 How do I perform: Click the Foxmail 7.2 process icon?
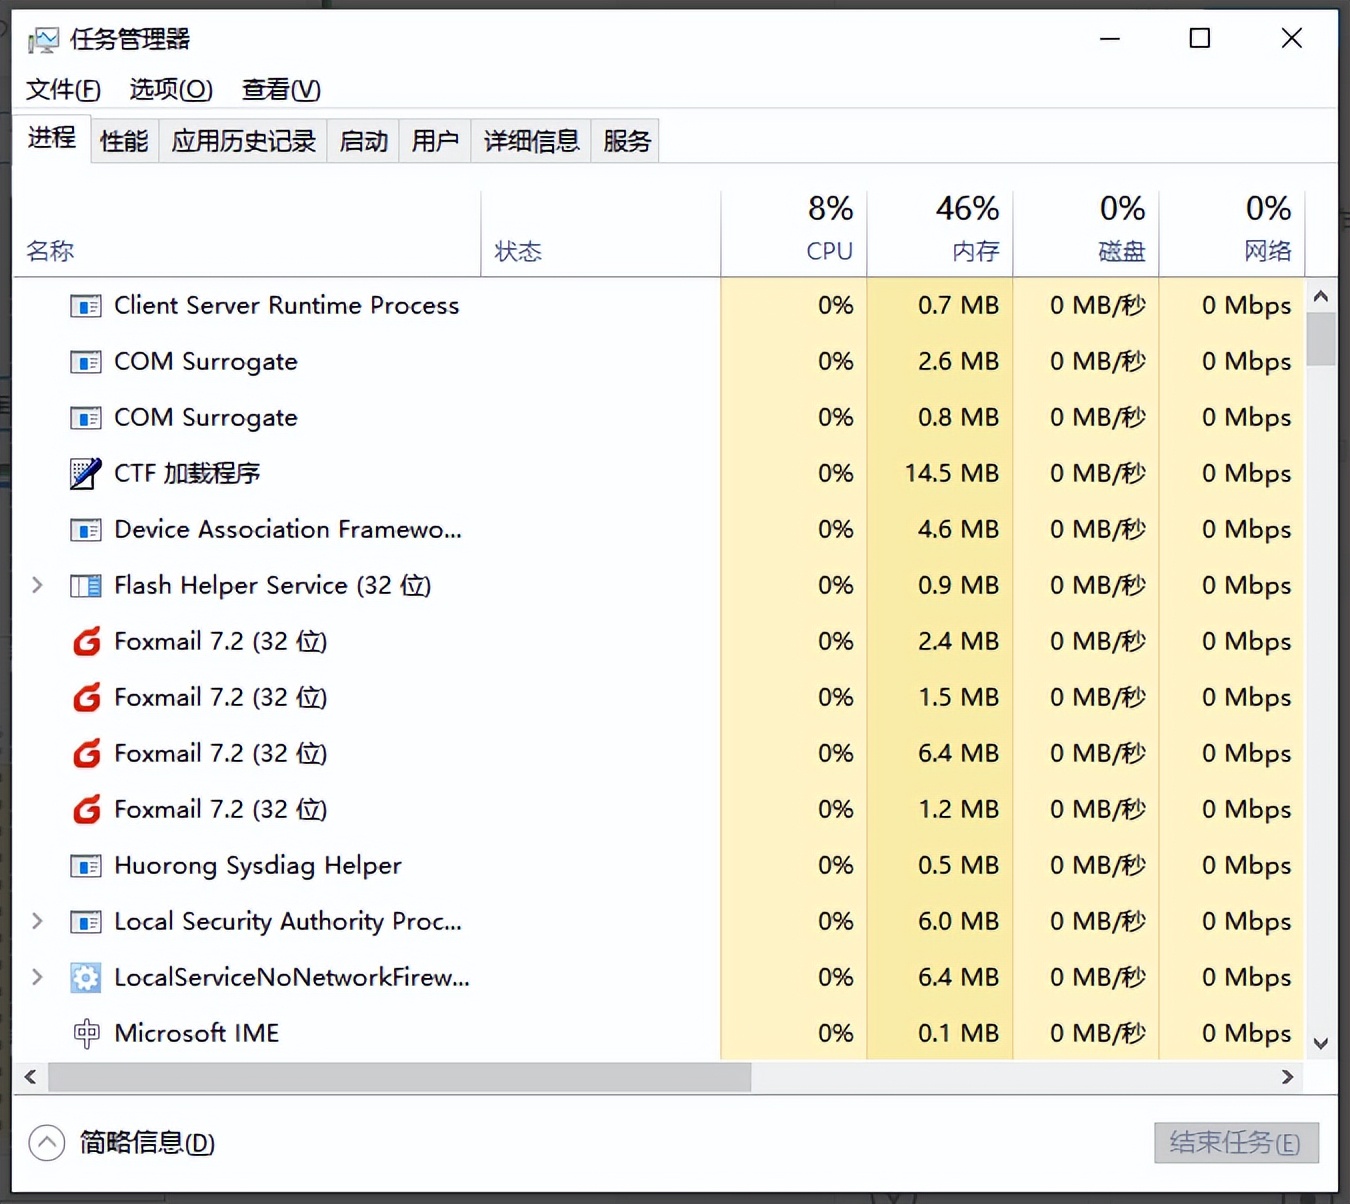(86, 641)
